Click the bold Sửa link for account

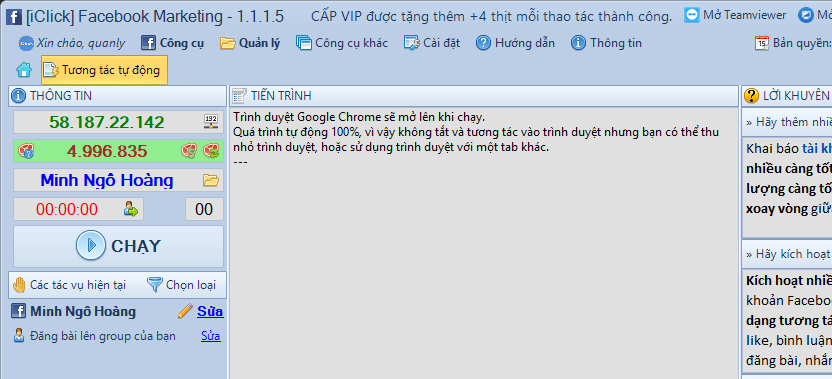[x=210, y=312]
